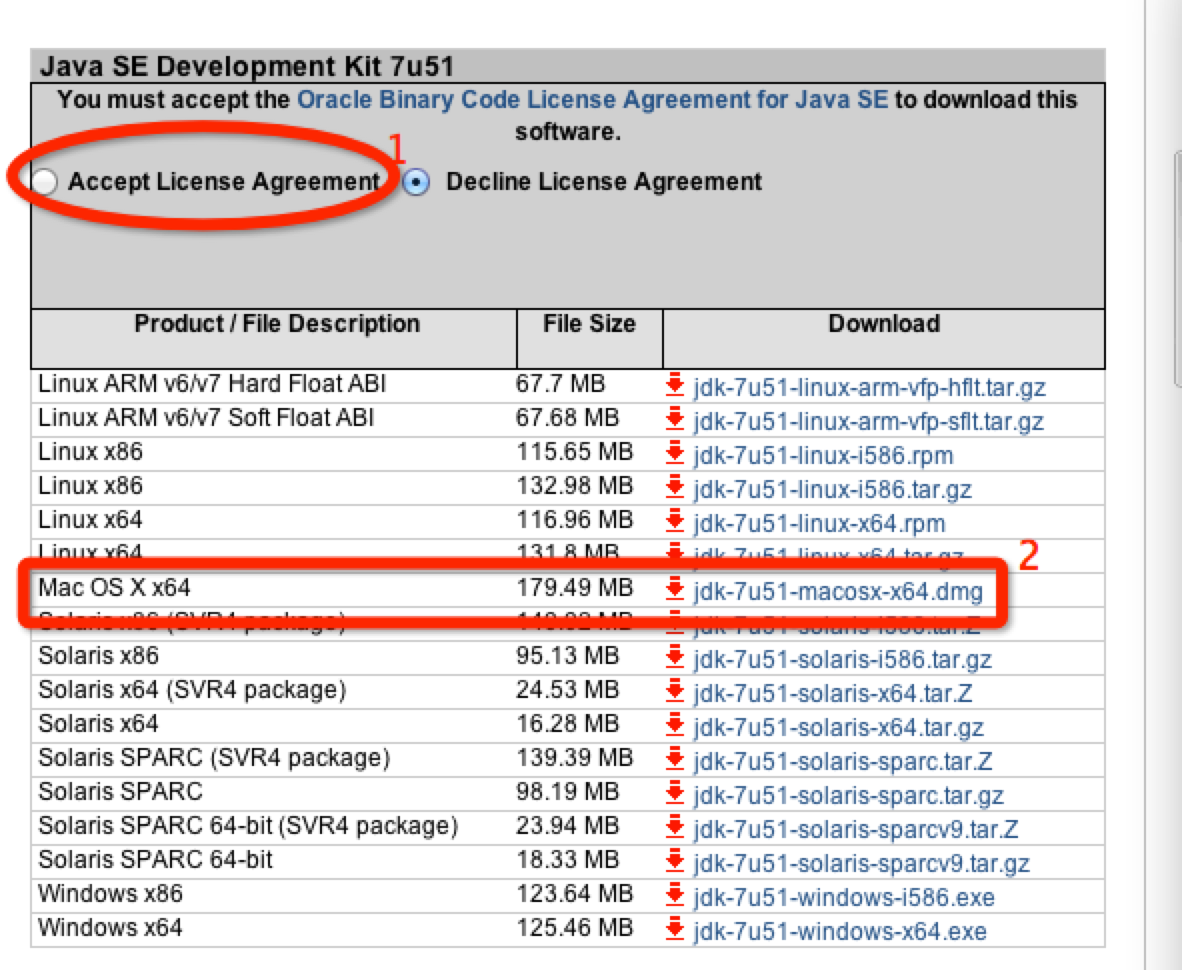The image size is (1182, 970).
Task: Click download arrow icon beside solaris-sparcv9.tar.Z
Action: tap(675, 827)
